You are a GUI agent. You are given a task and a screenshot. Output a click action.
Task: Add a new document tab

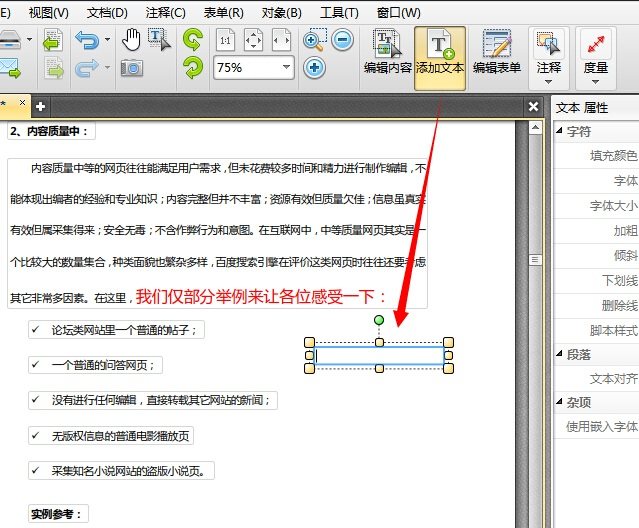pyautogui.click(x=40, y=107)
